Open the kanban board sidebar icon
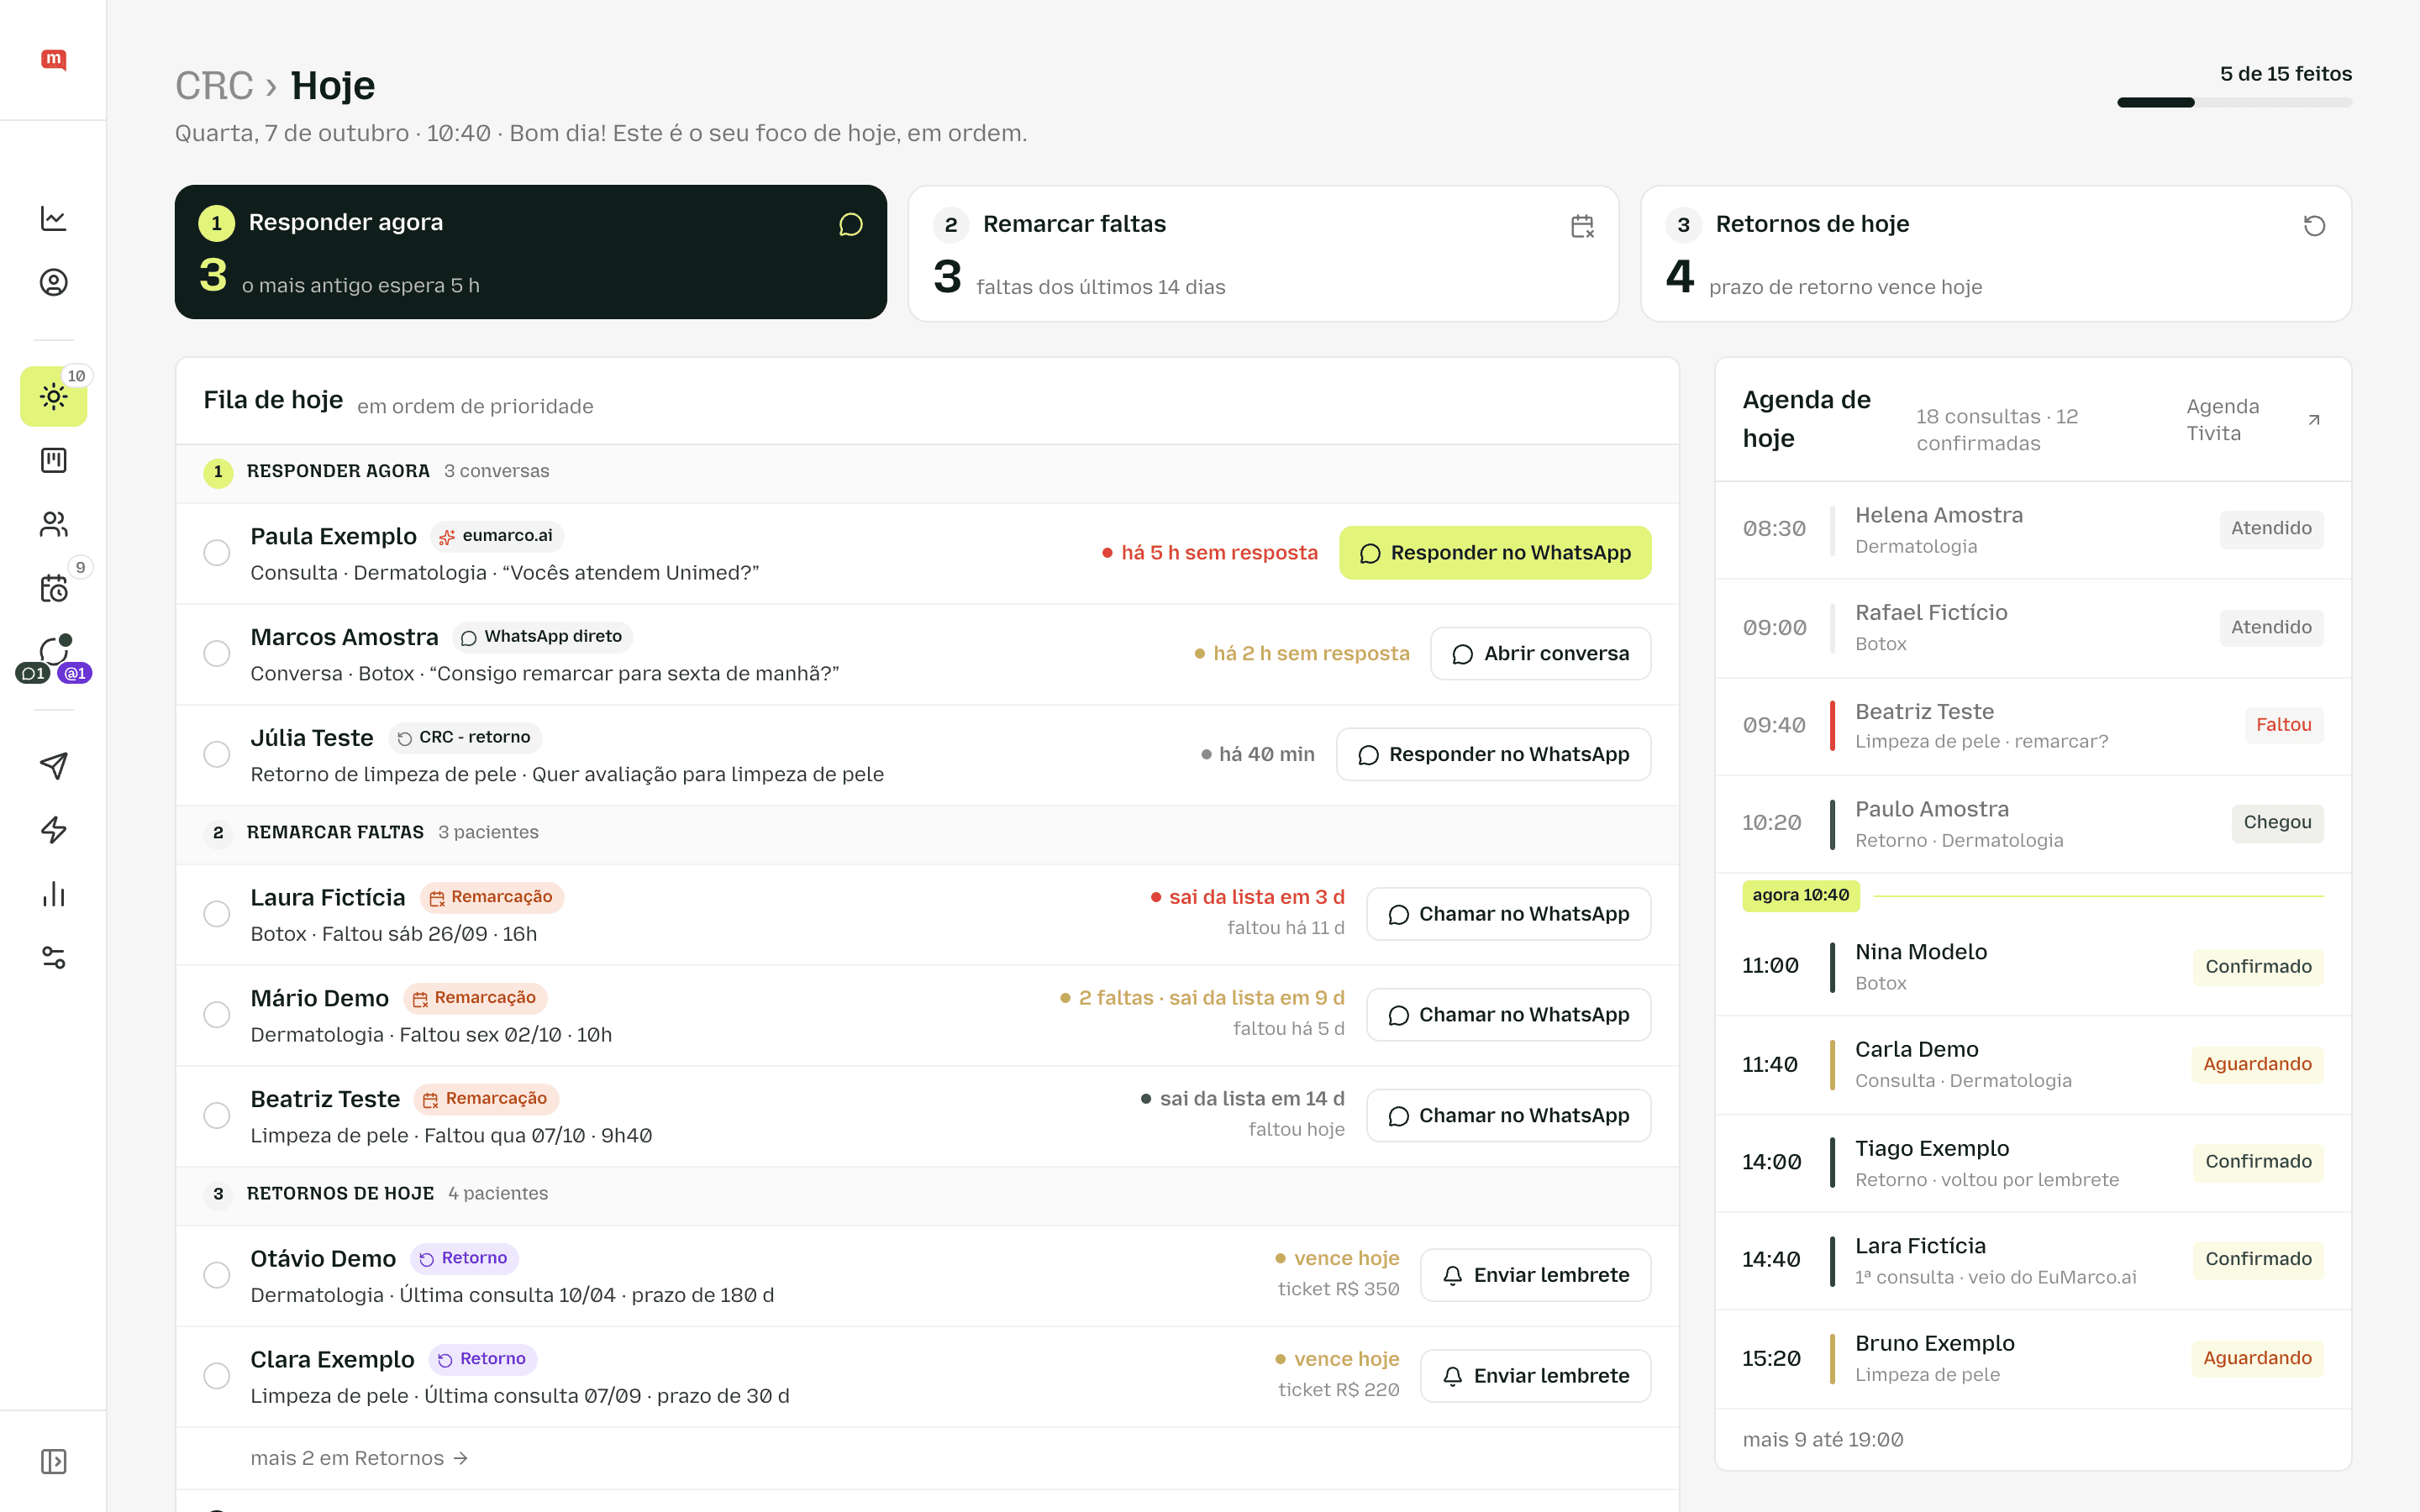2420x1512 pixels. (x=53, y=460)
